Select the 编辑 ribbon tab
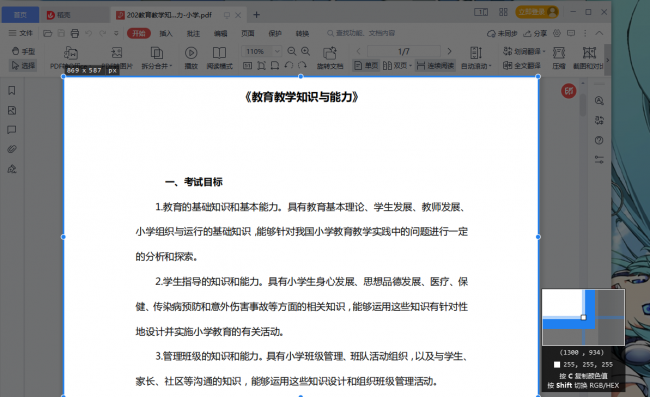The image size is (650, 397). point(221,33)
